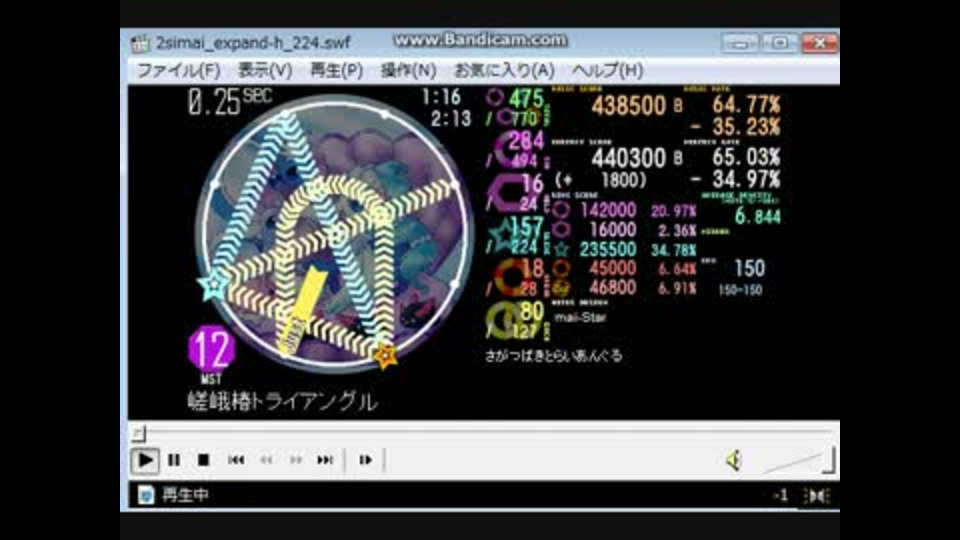This screenshot has width=960, height=540.
Task: Click the status bar 再生中 icon
Action: coord(146,495)
